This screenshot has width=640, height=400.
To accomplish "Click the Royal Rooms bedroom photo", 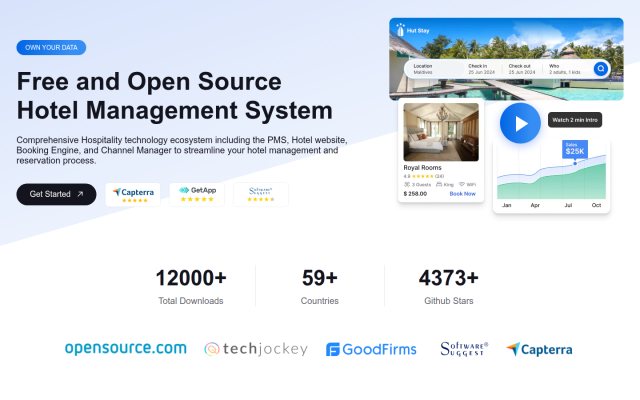I will (441, 132).
